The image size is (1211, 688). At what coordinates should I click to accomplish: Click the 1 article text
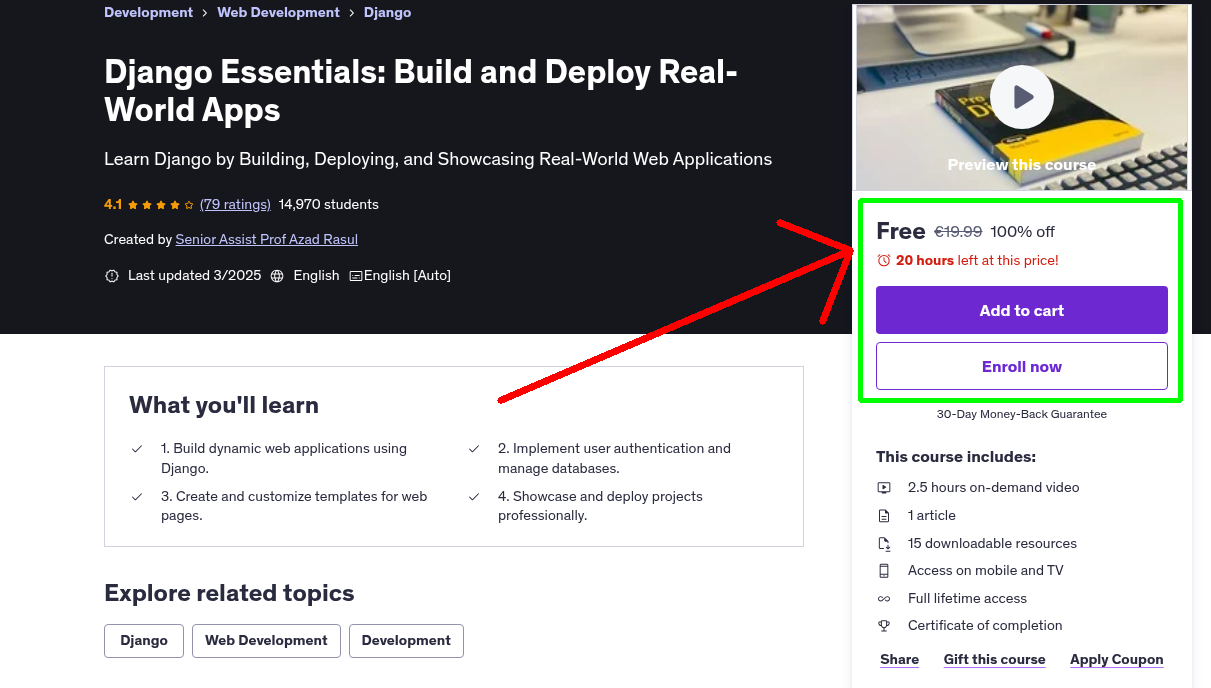tap(931, 516)
